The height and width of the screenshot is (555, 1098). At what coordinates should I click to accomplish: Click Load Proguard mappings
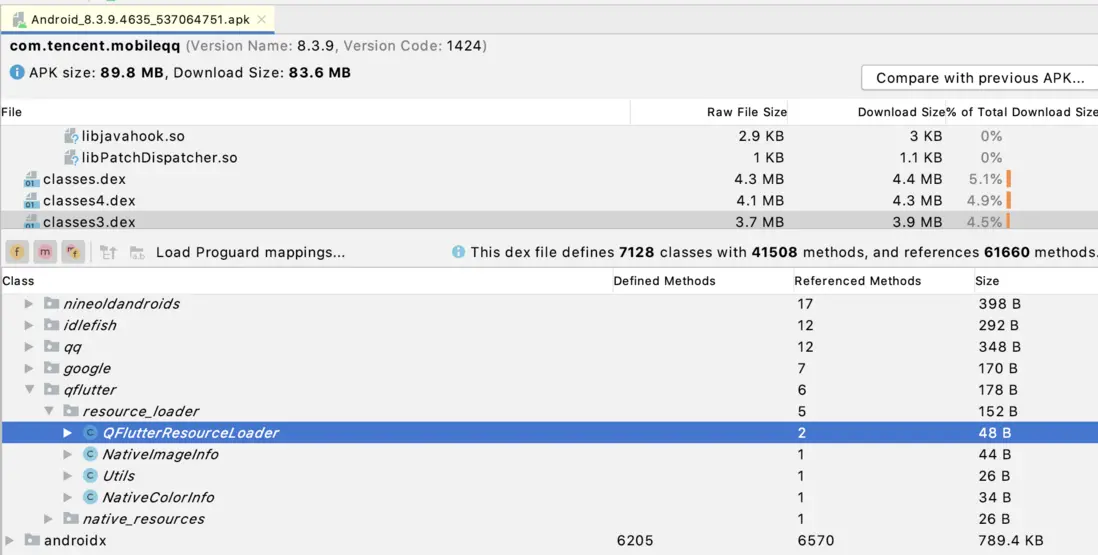[x=250, y=252]
